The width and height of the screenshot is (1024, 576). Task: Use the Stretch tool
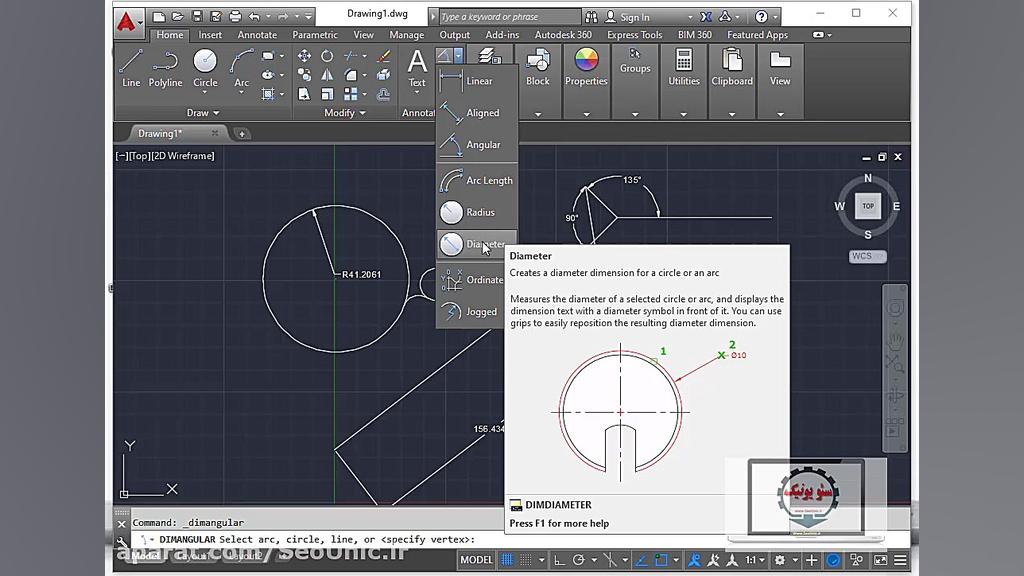pyautogui.click(x=304, y=94)
